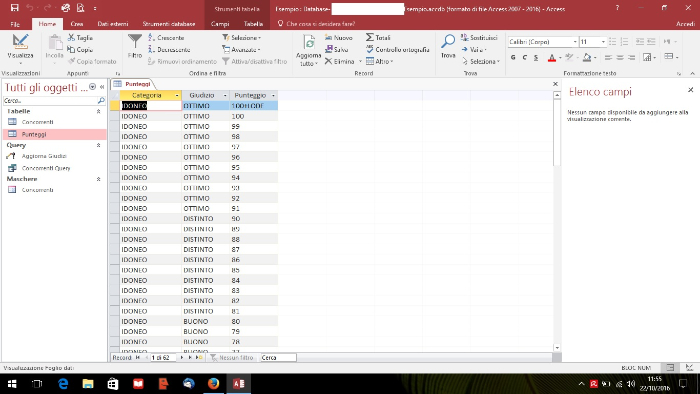
Task: Open the Giudizio column filter arrow
Action: pyautogui.click(x=225, y=95)
